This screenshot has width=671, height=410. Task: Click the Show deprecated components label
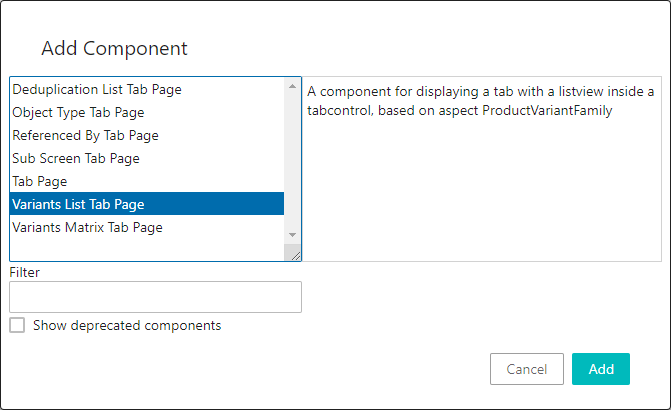127,325
